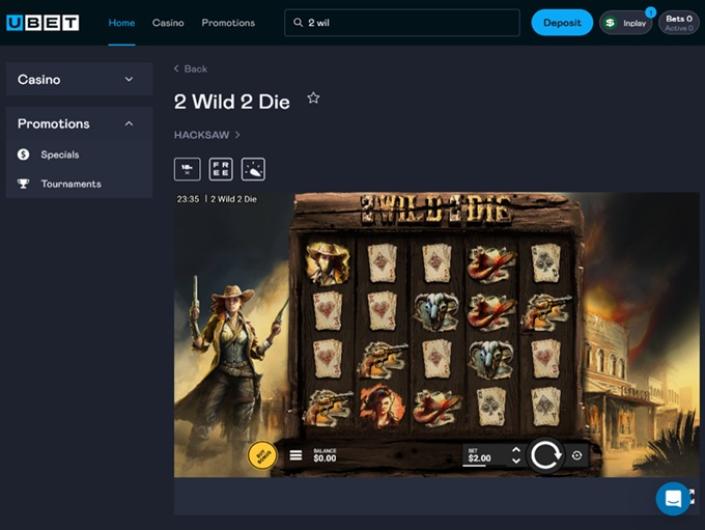Add 2 Wild 2 Die to favorites

click(x=313, y=98)
